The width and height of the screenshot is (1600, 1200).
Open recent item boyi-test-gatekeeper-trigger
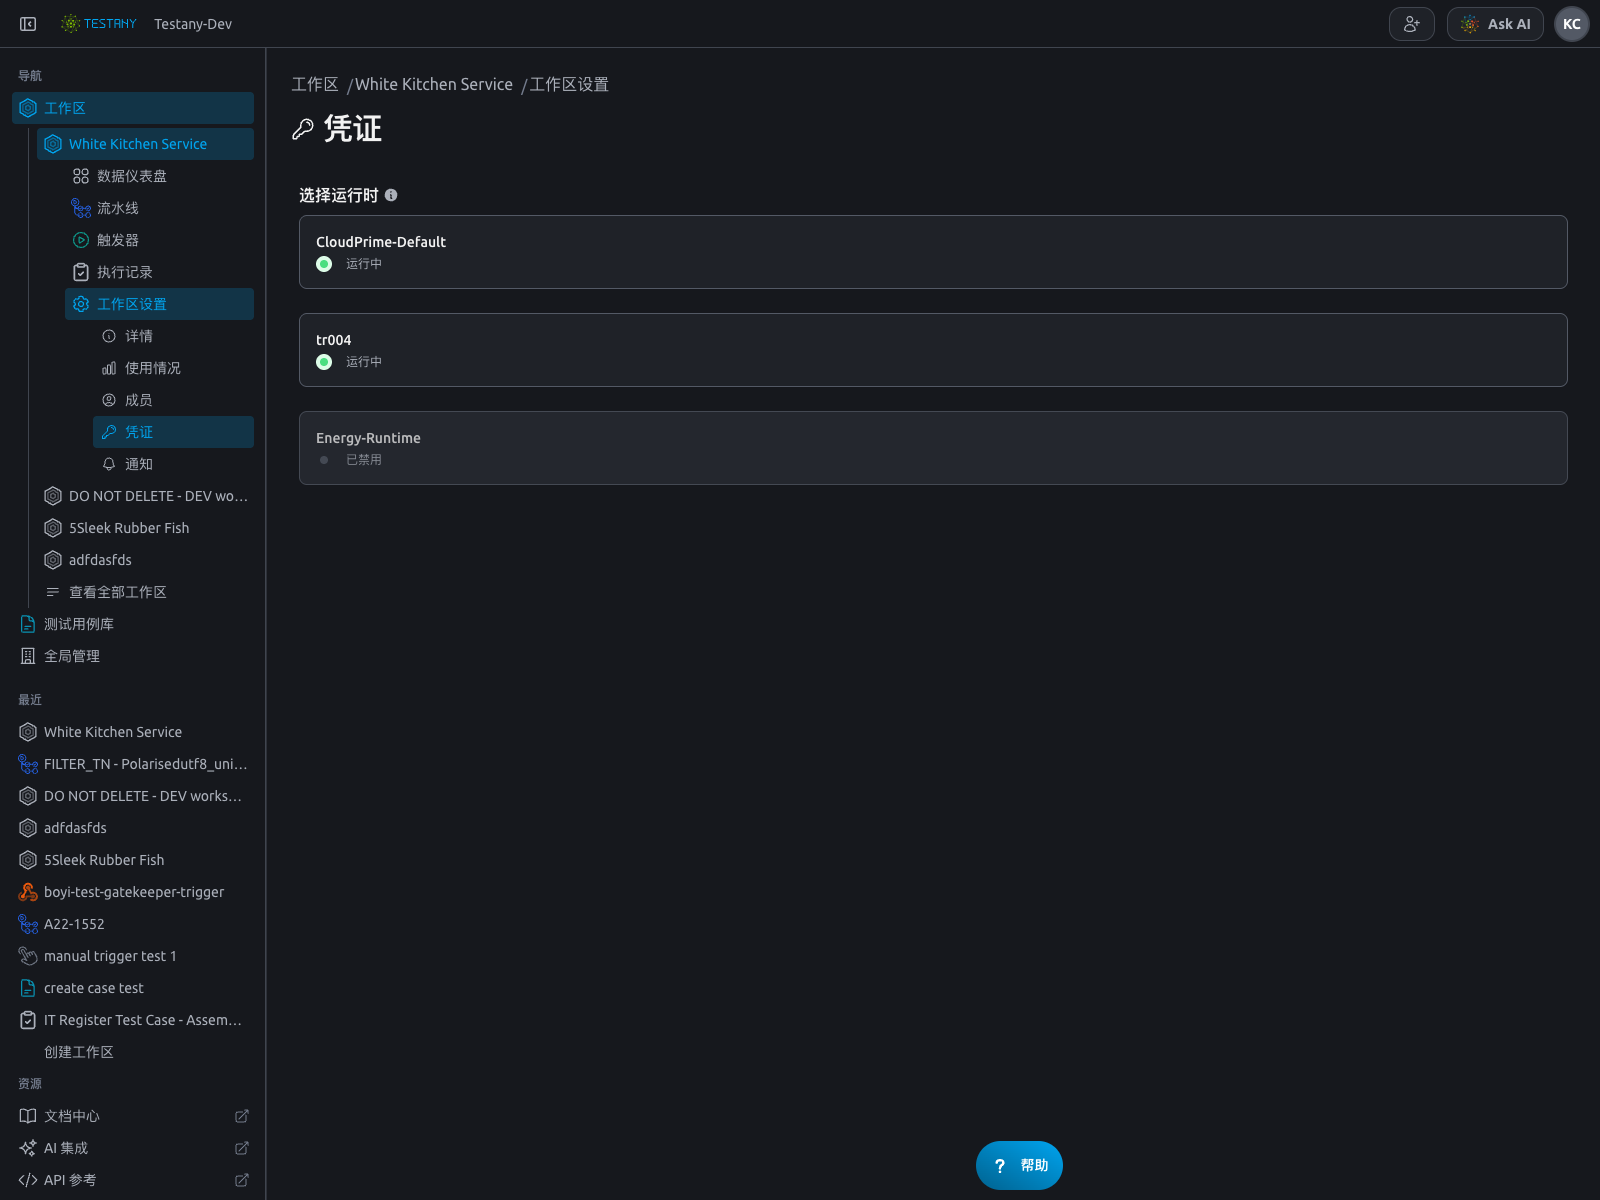click(133, 892)
